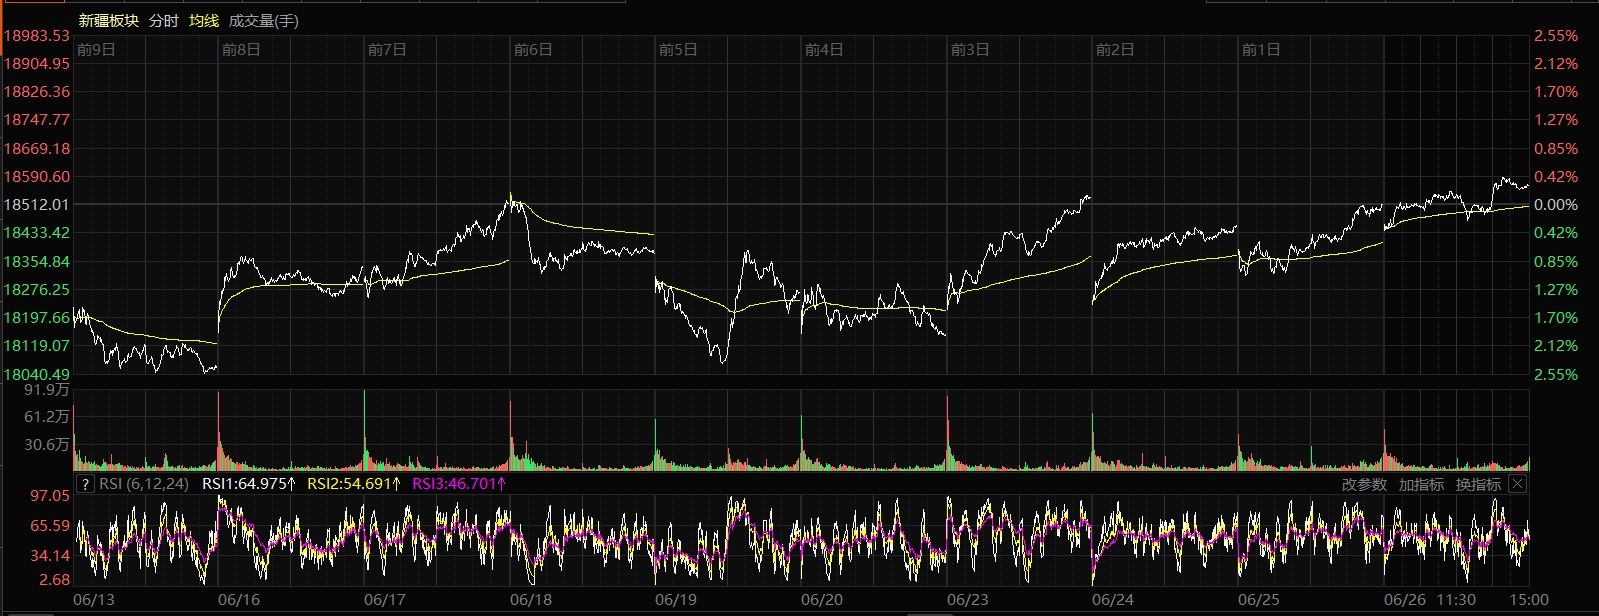Click the 06/18 date on time axis
This screenshot has height=616, width=1599.
point(530,599)
